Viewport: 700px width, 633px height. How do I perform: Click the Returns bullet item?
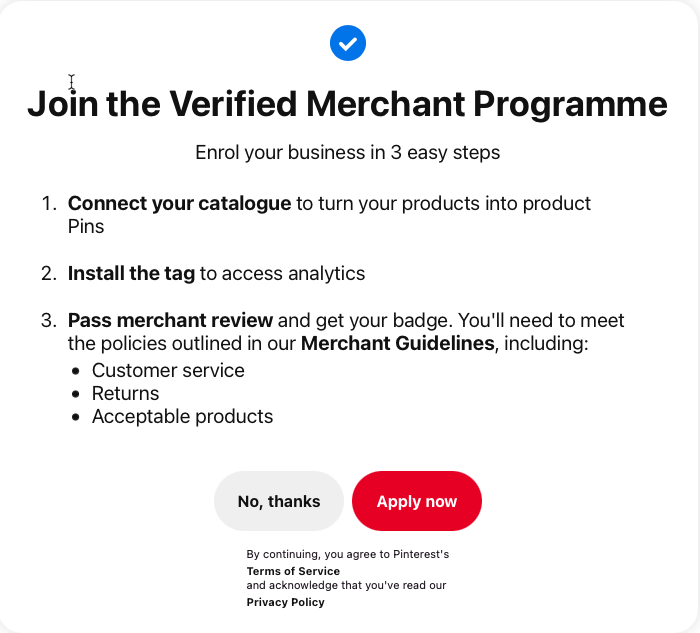click(x=125, y=394)
